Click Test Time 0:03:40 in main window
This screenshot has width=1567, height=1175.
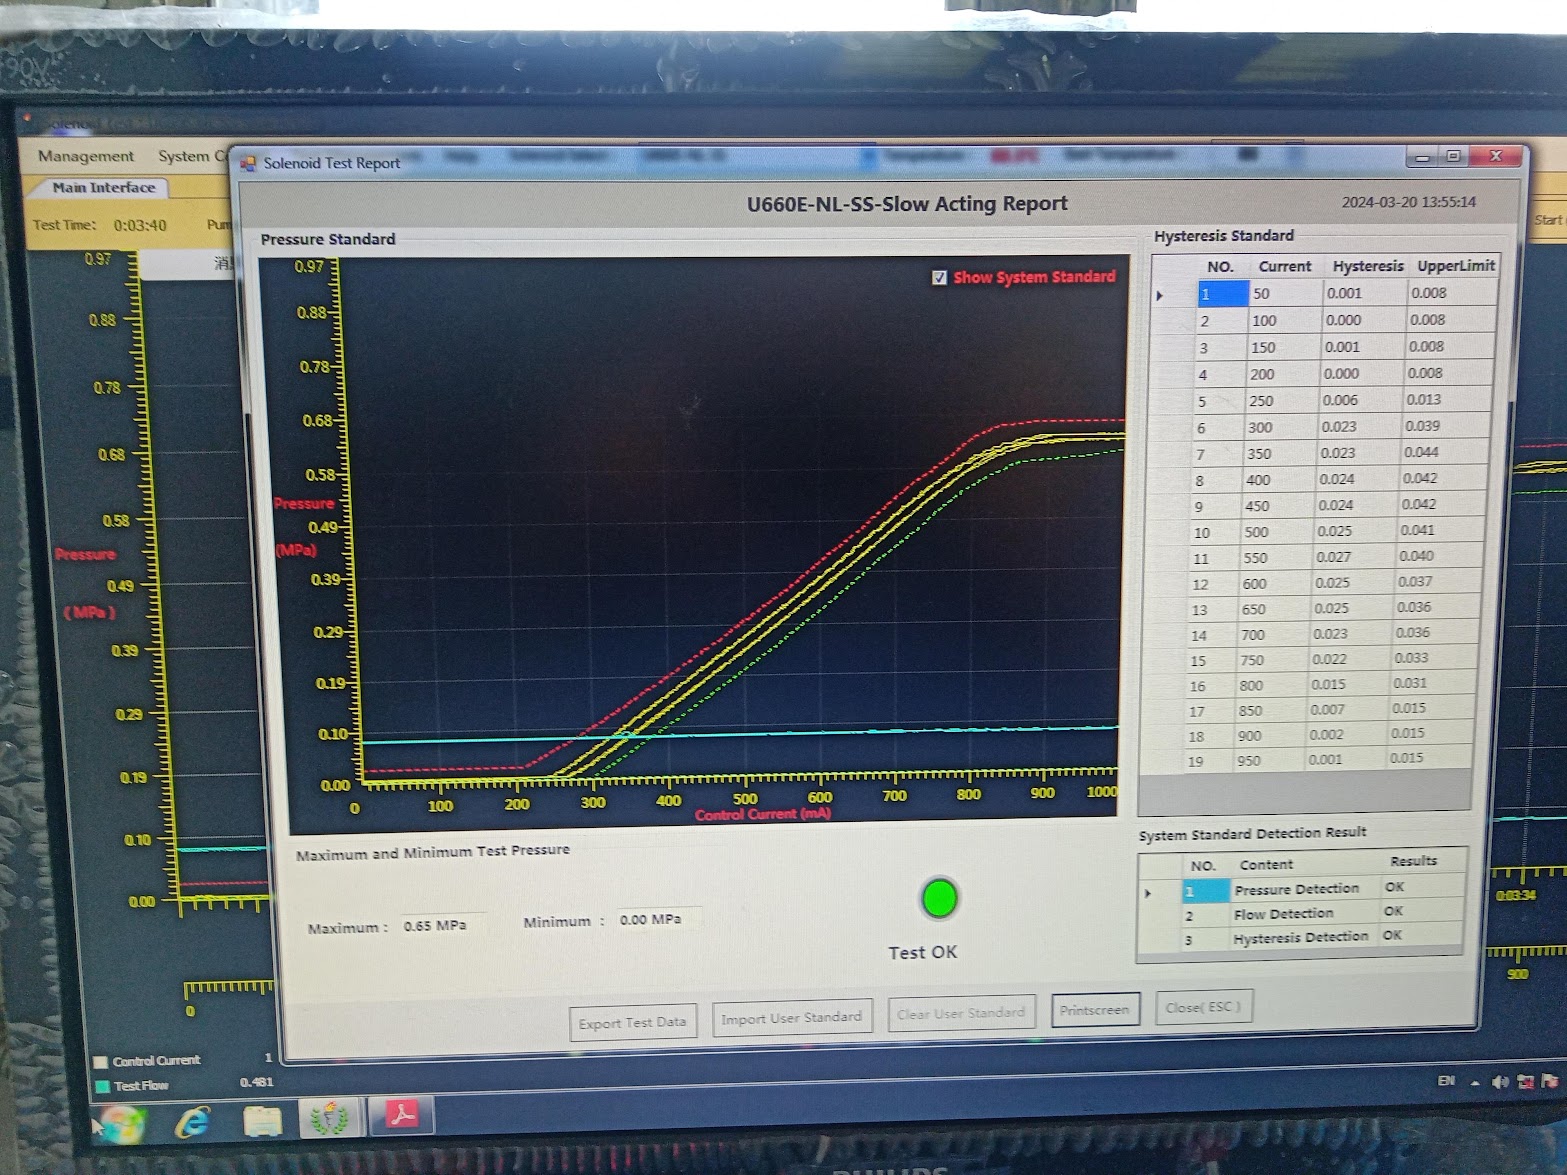pyautogui.click(x=100, y=225)
